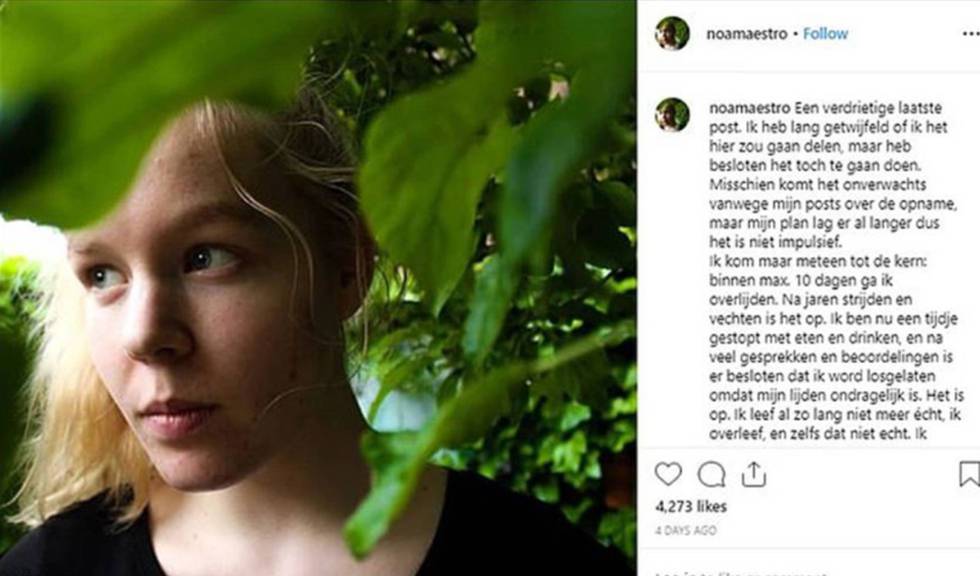Like the post with the heart icon
The height and width of the screenshot is (576, 980).
[x=668, y=474]
